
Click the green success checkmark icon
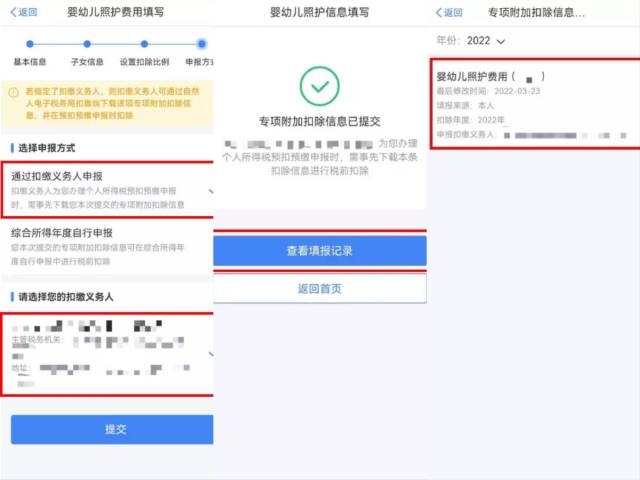(320, 86)
